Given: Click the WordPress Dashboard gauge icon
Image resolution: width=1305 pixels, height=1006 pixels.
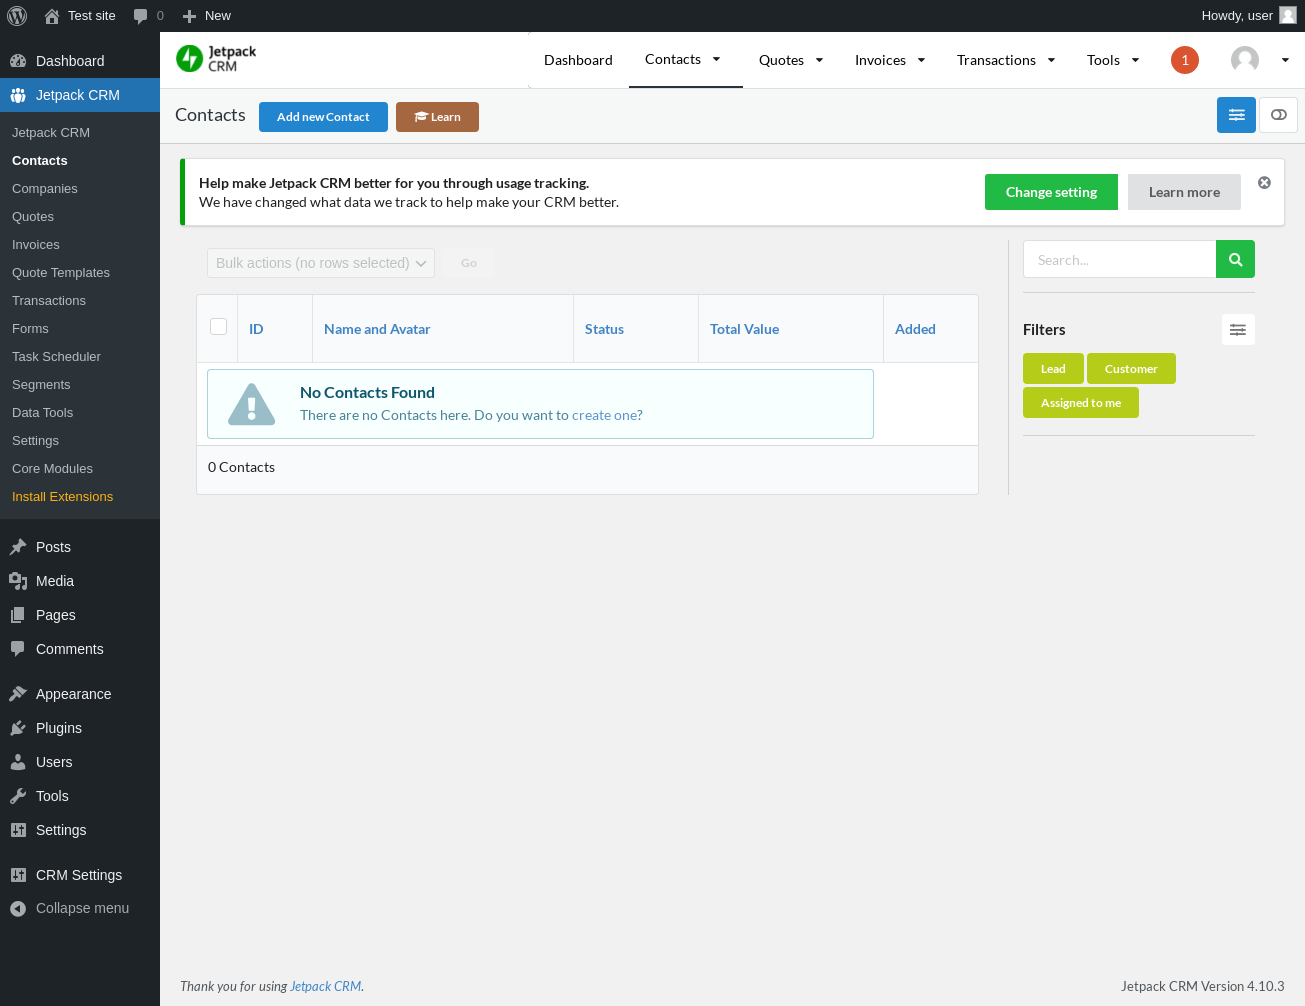Looking at the screenshot, I should (18, 61).
